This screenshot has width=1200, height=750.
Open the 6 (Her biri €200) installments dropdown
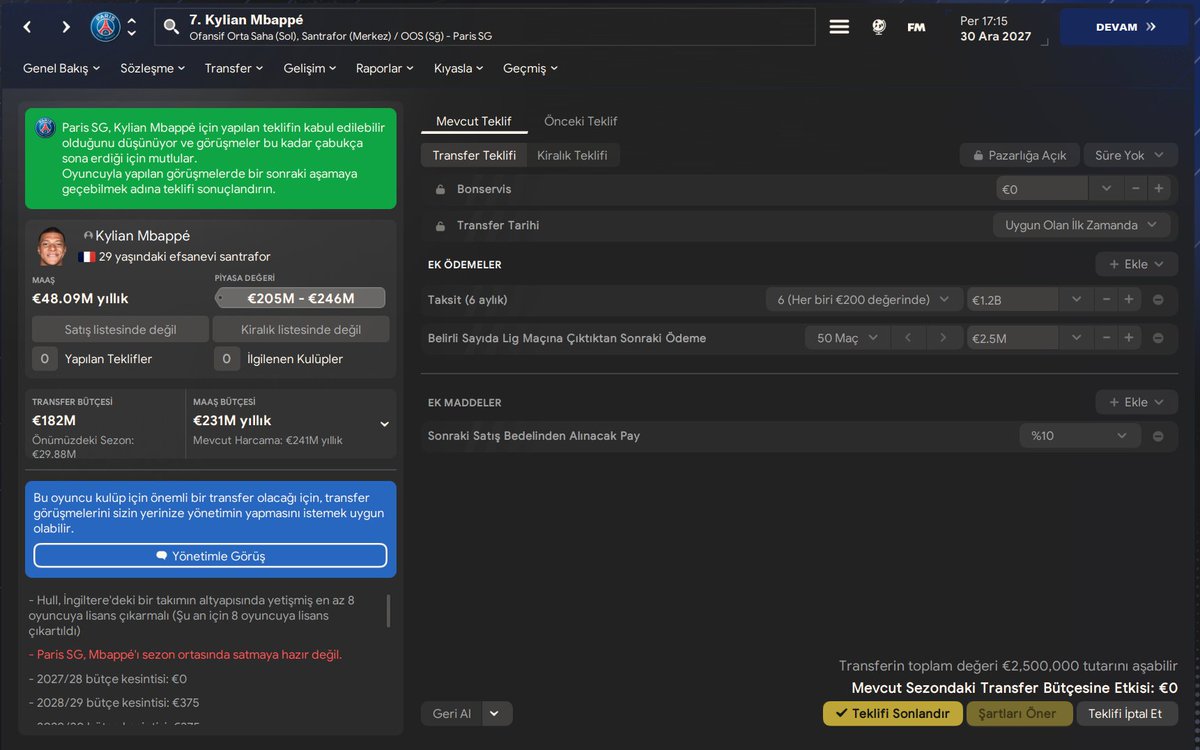pos(863,299)
